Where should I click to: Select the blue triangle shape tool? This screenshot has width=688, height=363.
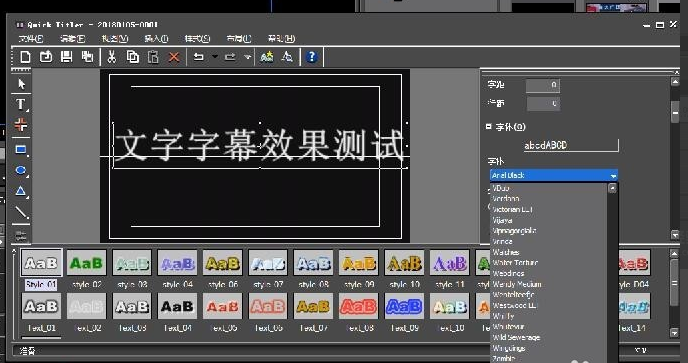(x=21, y=191)
